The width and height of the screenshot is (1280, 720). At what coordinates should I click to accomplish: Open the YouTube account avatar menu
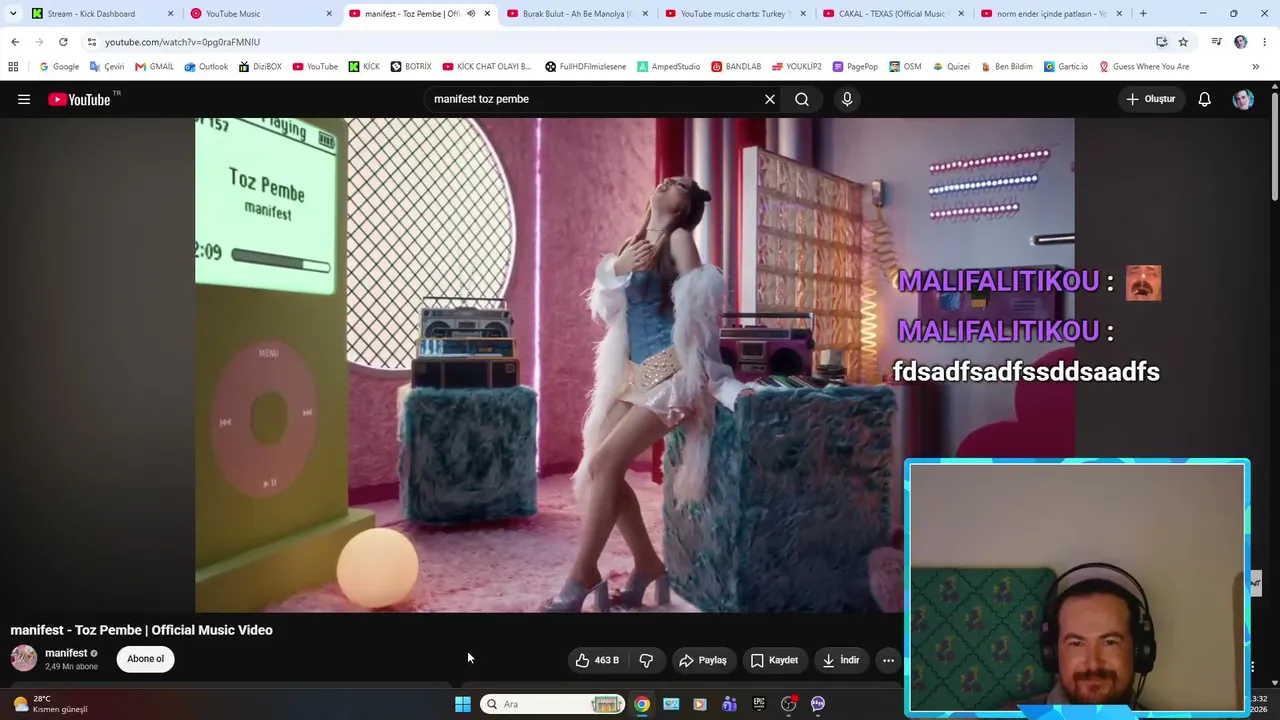[x=1243, y=99]
